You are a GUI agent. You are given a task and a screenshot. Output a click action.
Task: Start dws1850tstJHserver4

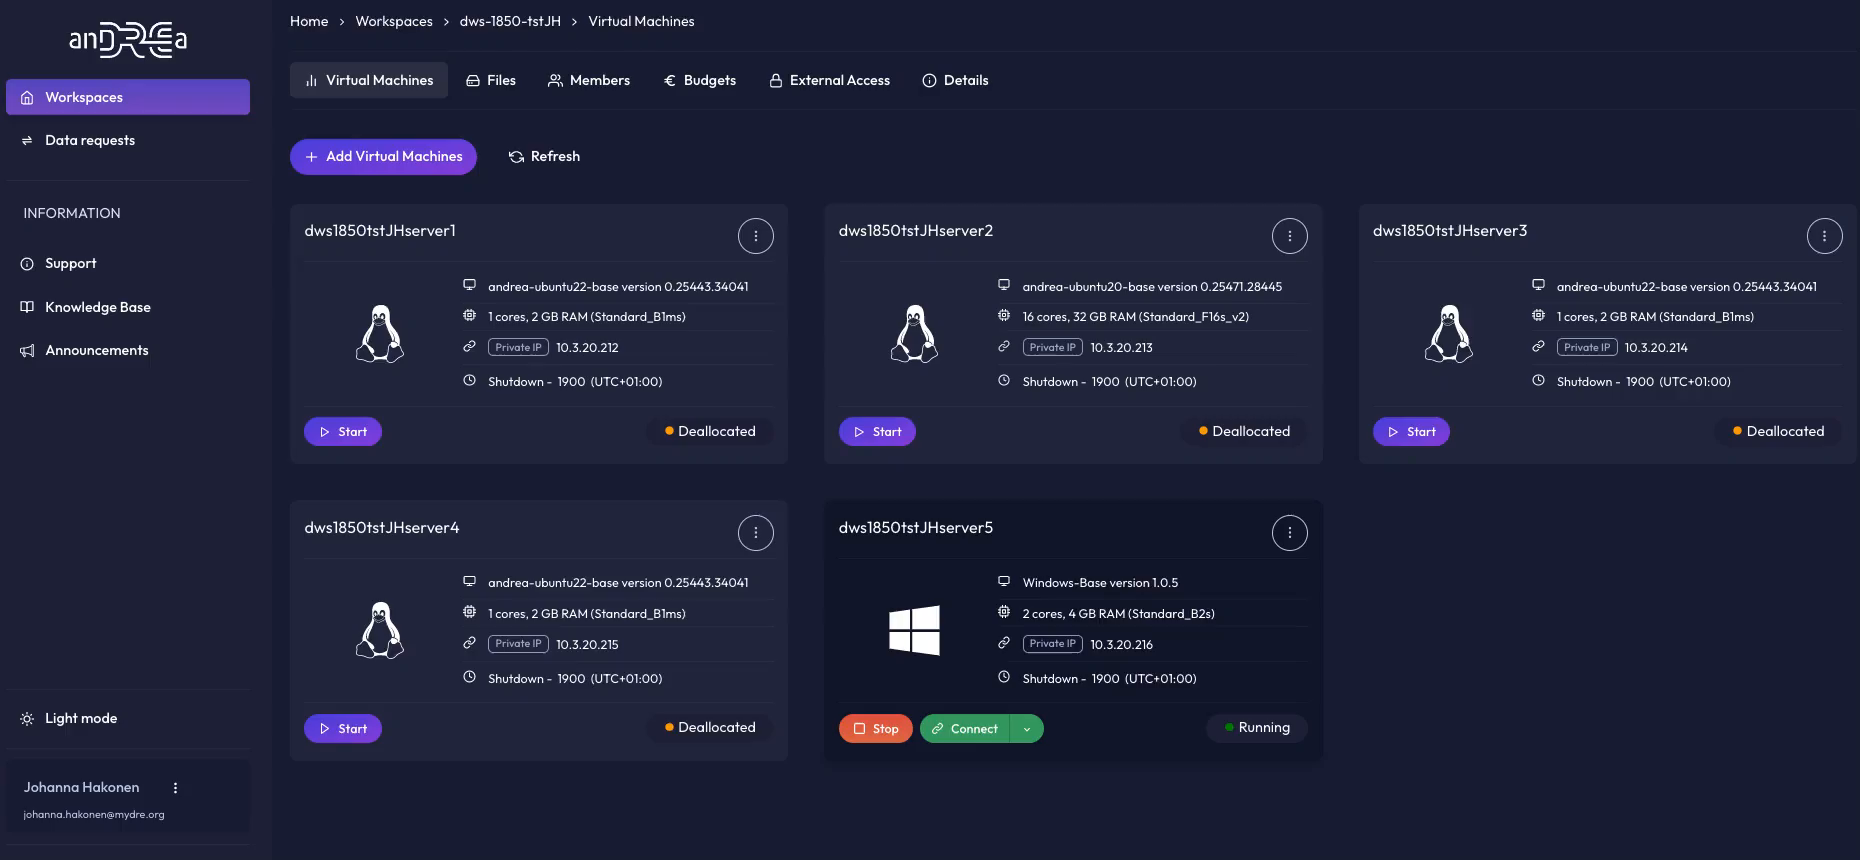343,729
